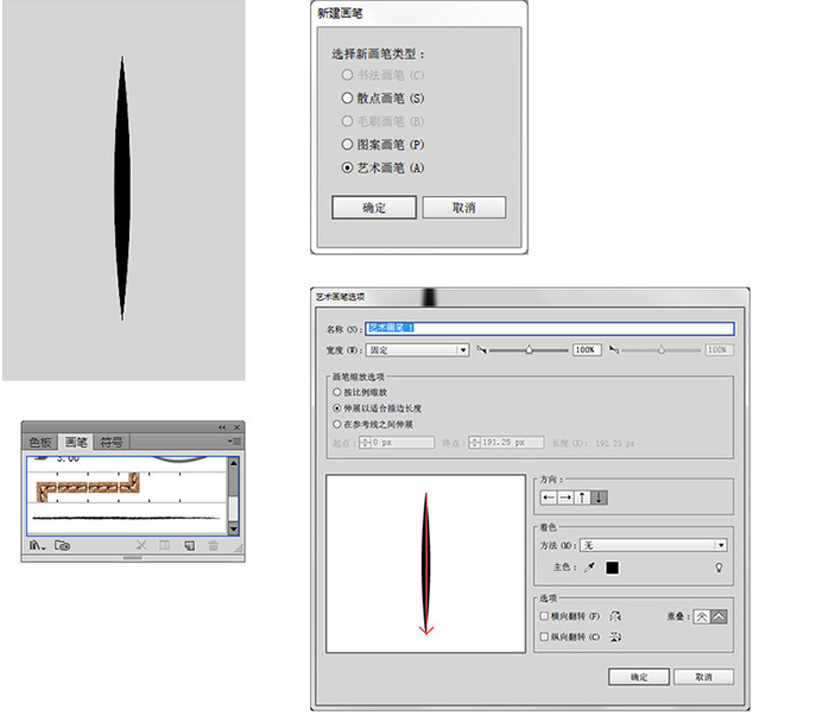Click 取消 in the art brush options dialog

pos(703,677)
